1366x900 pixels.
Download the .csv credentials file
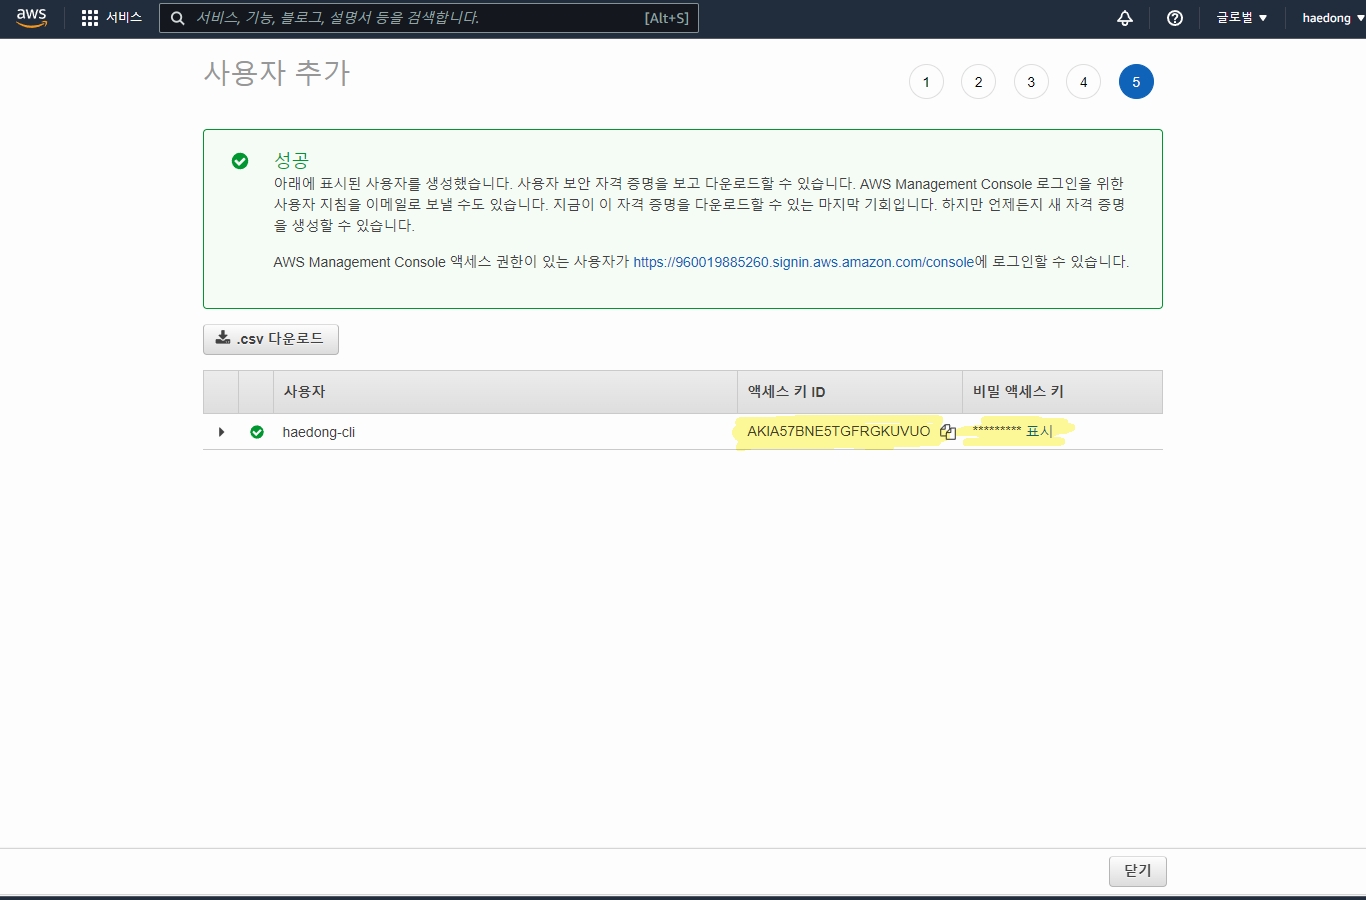pyautogui.click(x=271, y=339)
